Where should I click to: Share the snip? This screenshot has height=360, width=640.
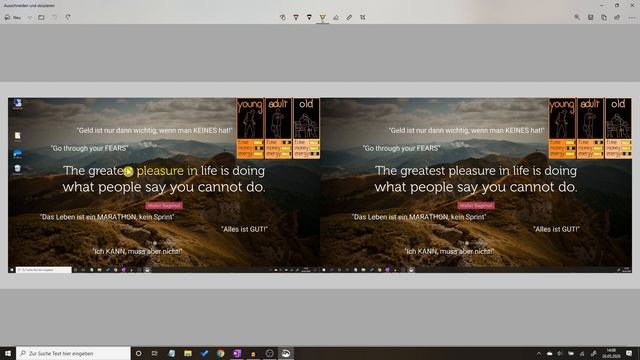pos(618,18)
